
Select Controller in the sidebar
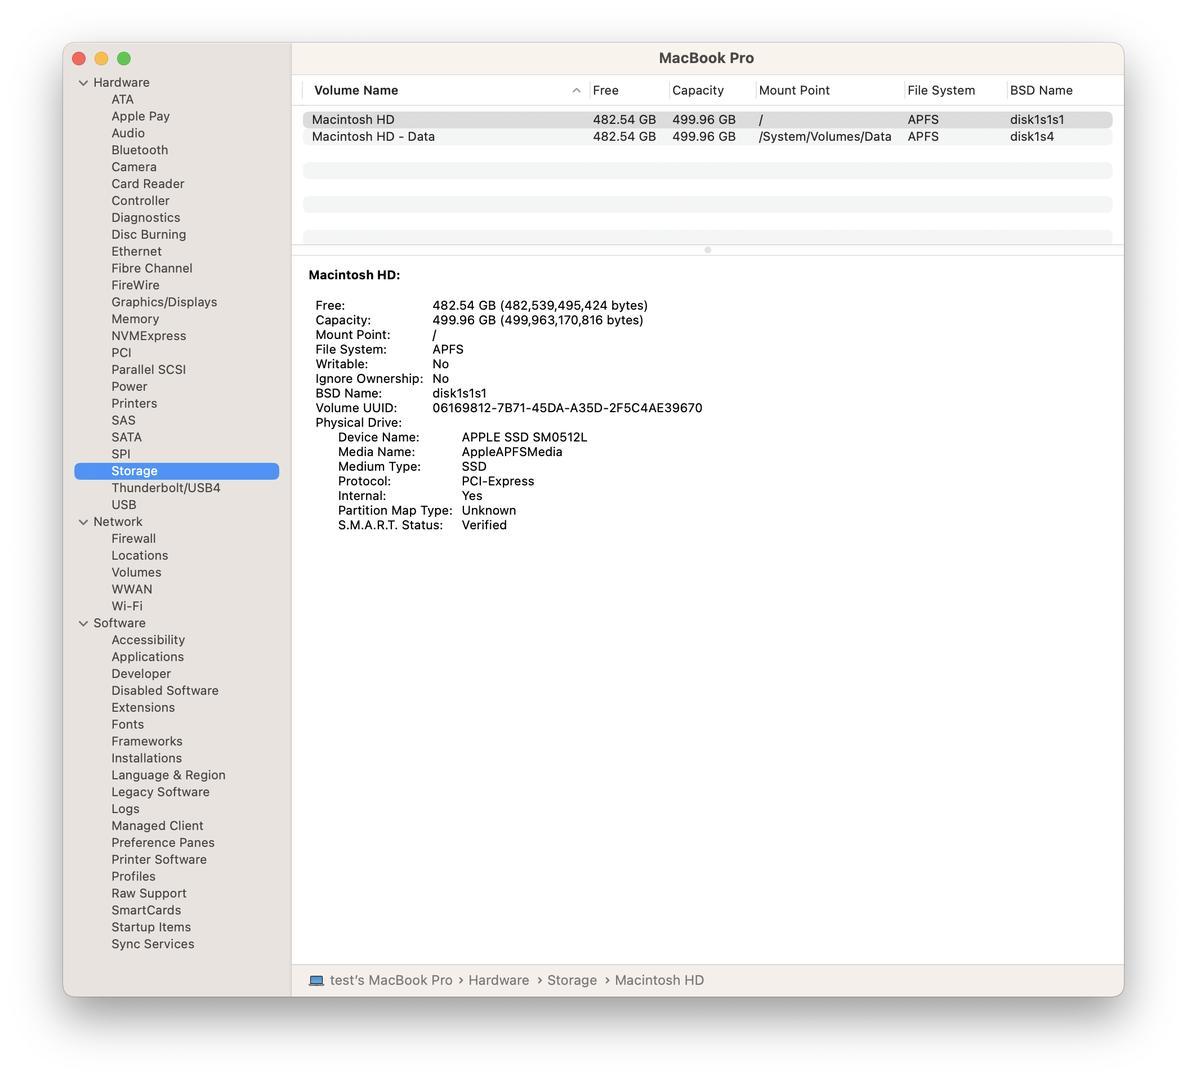140,201
